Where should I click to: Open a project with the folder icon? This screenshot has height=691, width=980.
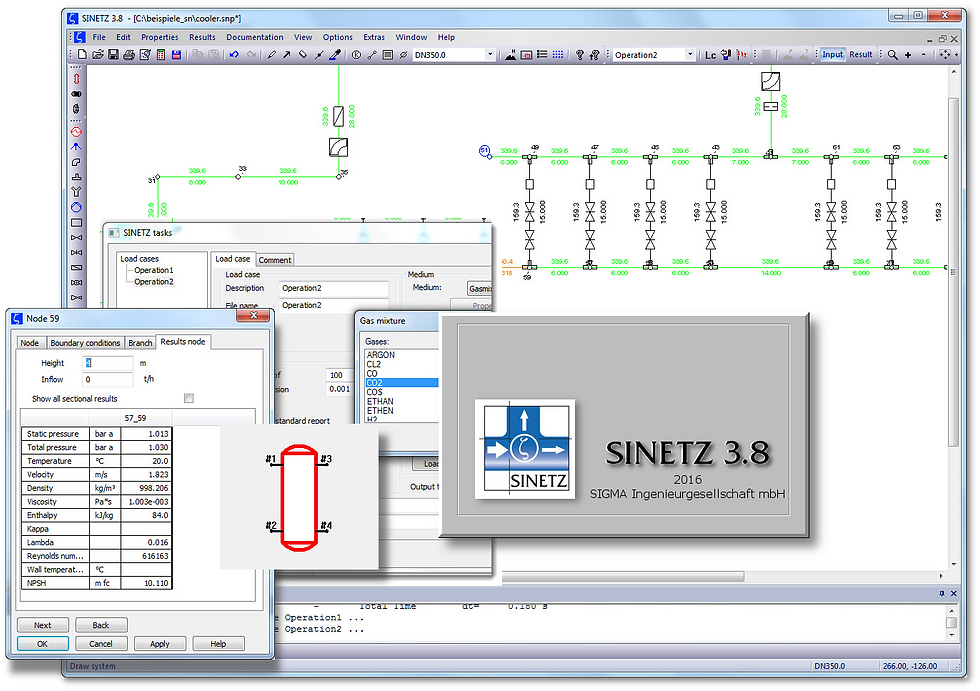pos(98,55)
